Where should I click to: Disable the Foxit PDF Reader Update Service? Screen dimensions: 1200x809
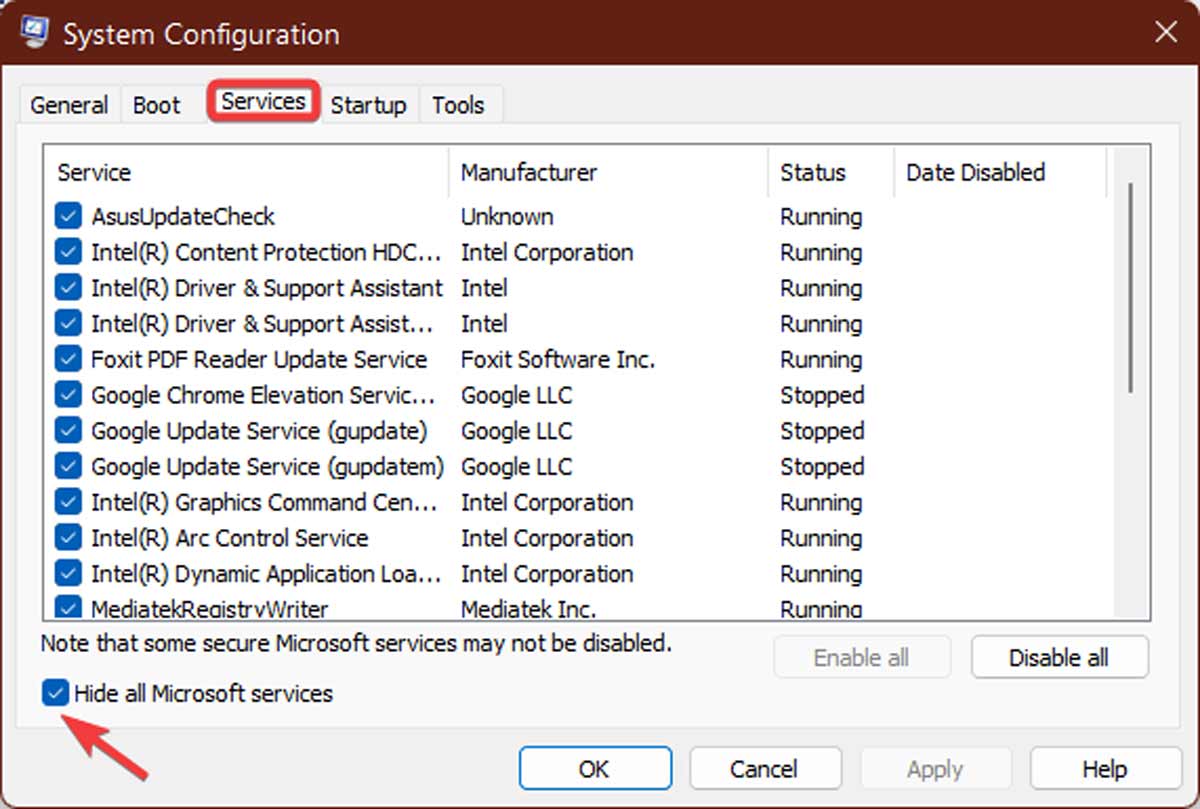tap(67, 359)
